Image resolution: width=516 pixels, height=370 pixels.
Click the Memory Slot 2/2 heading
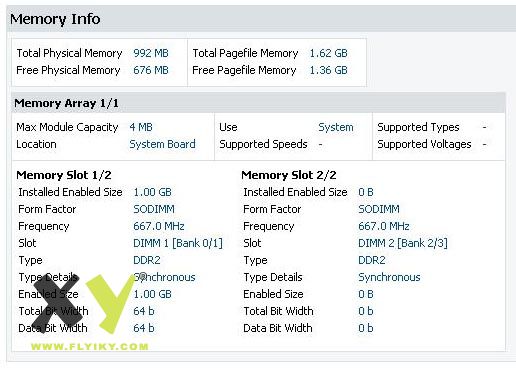pos(289,175)
